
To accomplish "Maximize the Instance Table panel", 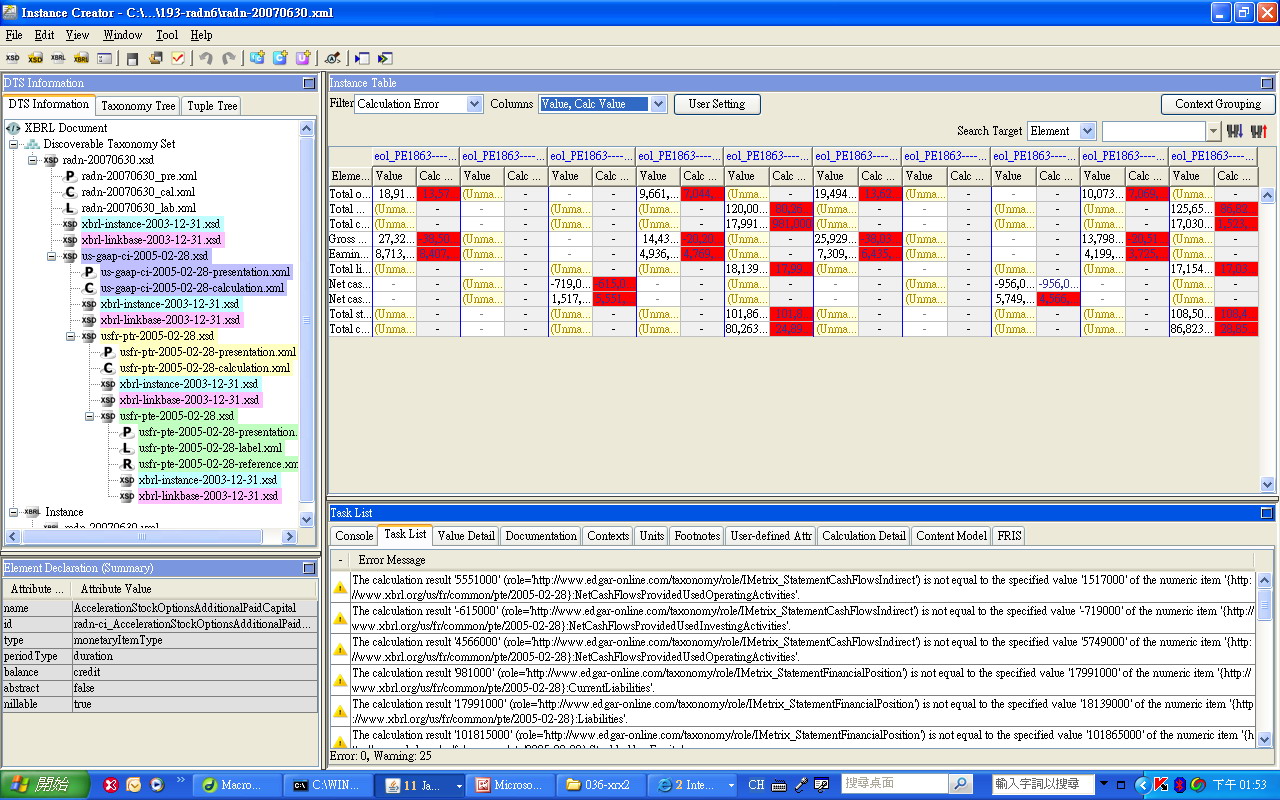I will [x=1267, y=83].
